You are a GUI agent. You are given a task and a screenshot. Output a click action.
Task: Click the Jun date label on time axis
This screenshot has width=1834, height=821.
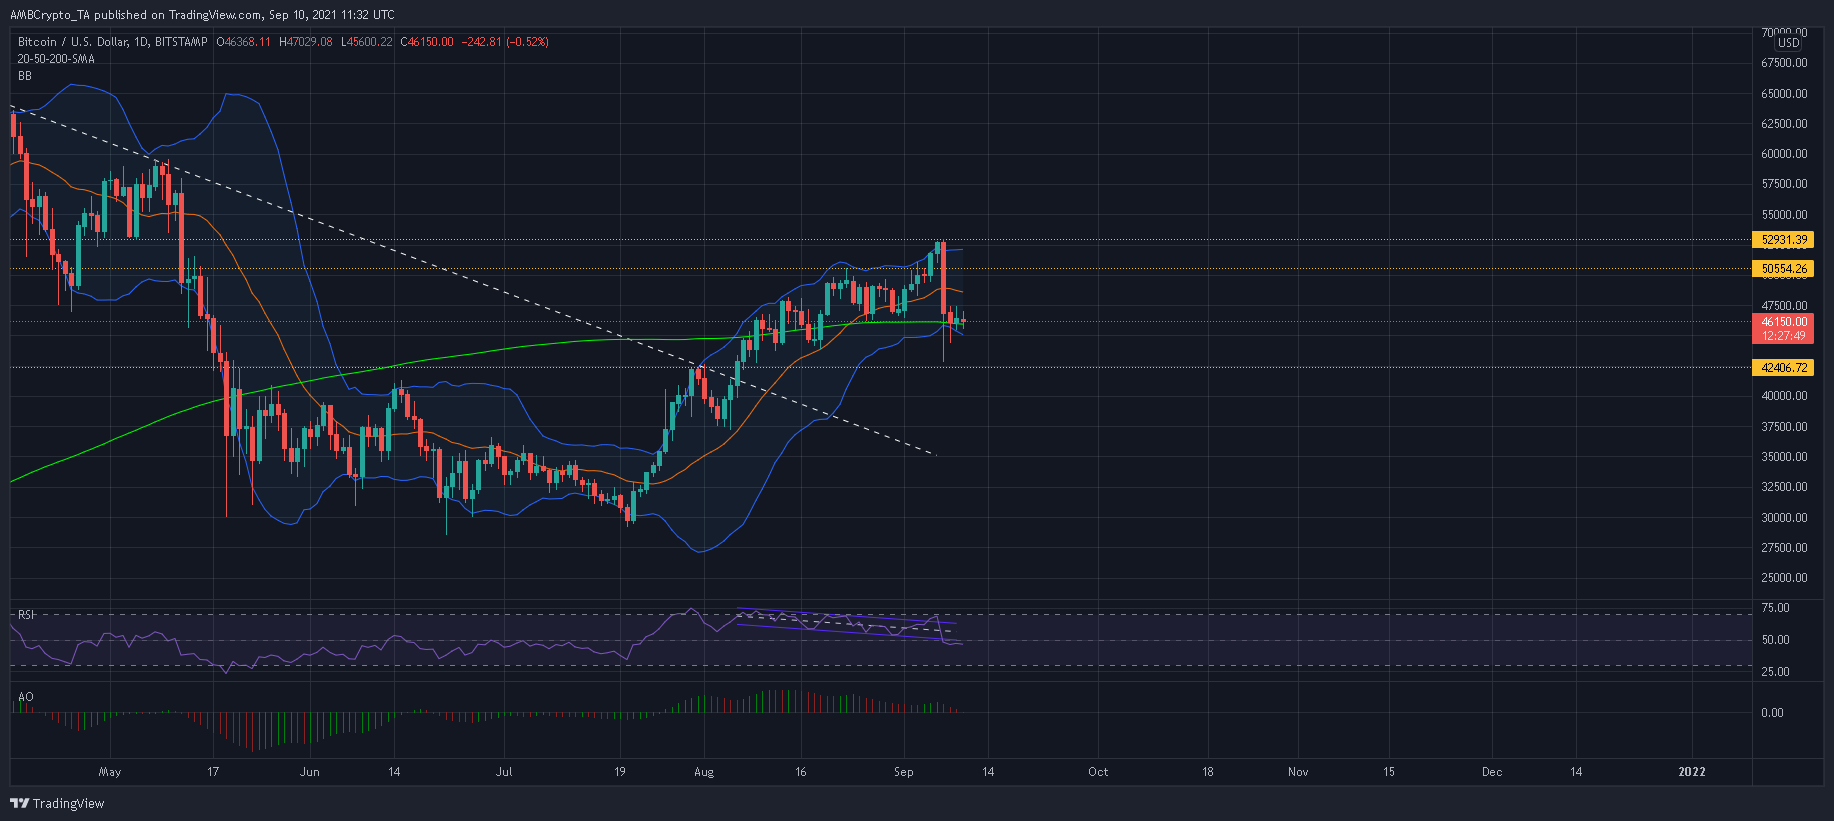(x=310, y=772)
